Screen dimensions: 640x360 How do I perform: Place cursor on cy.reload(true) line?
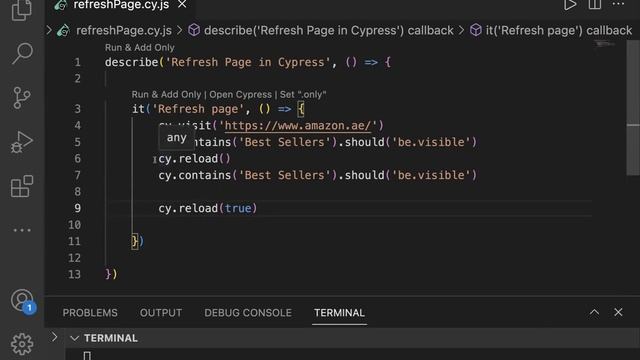(x=207, y=208)
